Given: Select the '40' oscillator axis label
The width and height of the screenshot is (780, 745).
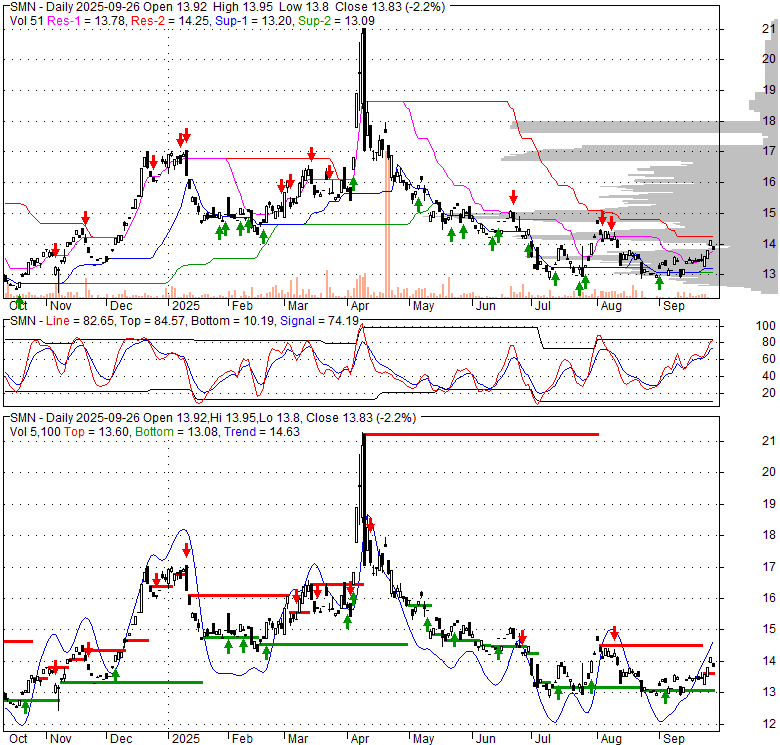Looking at the screenshot, I should tap(769, 376).
